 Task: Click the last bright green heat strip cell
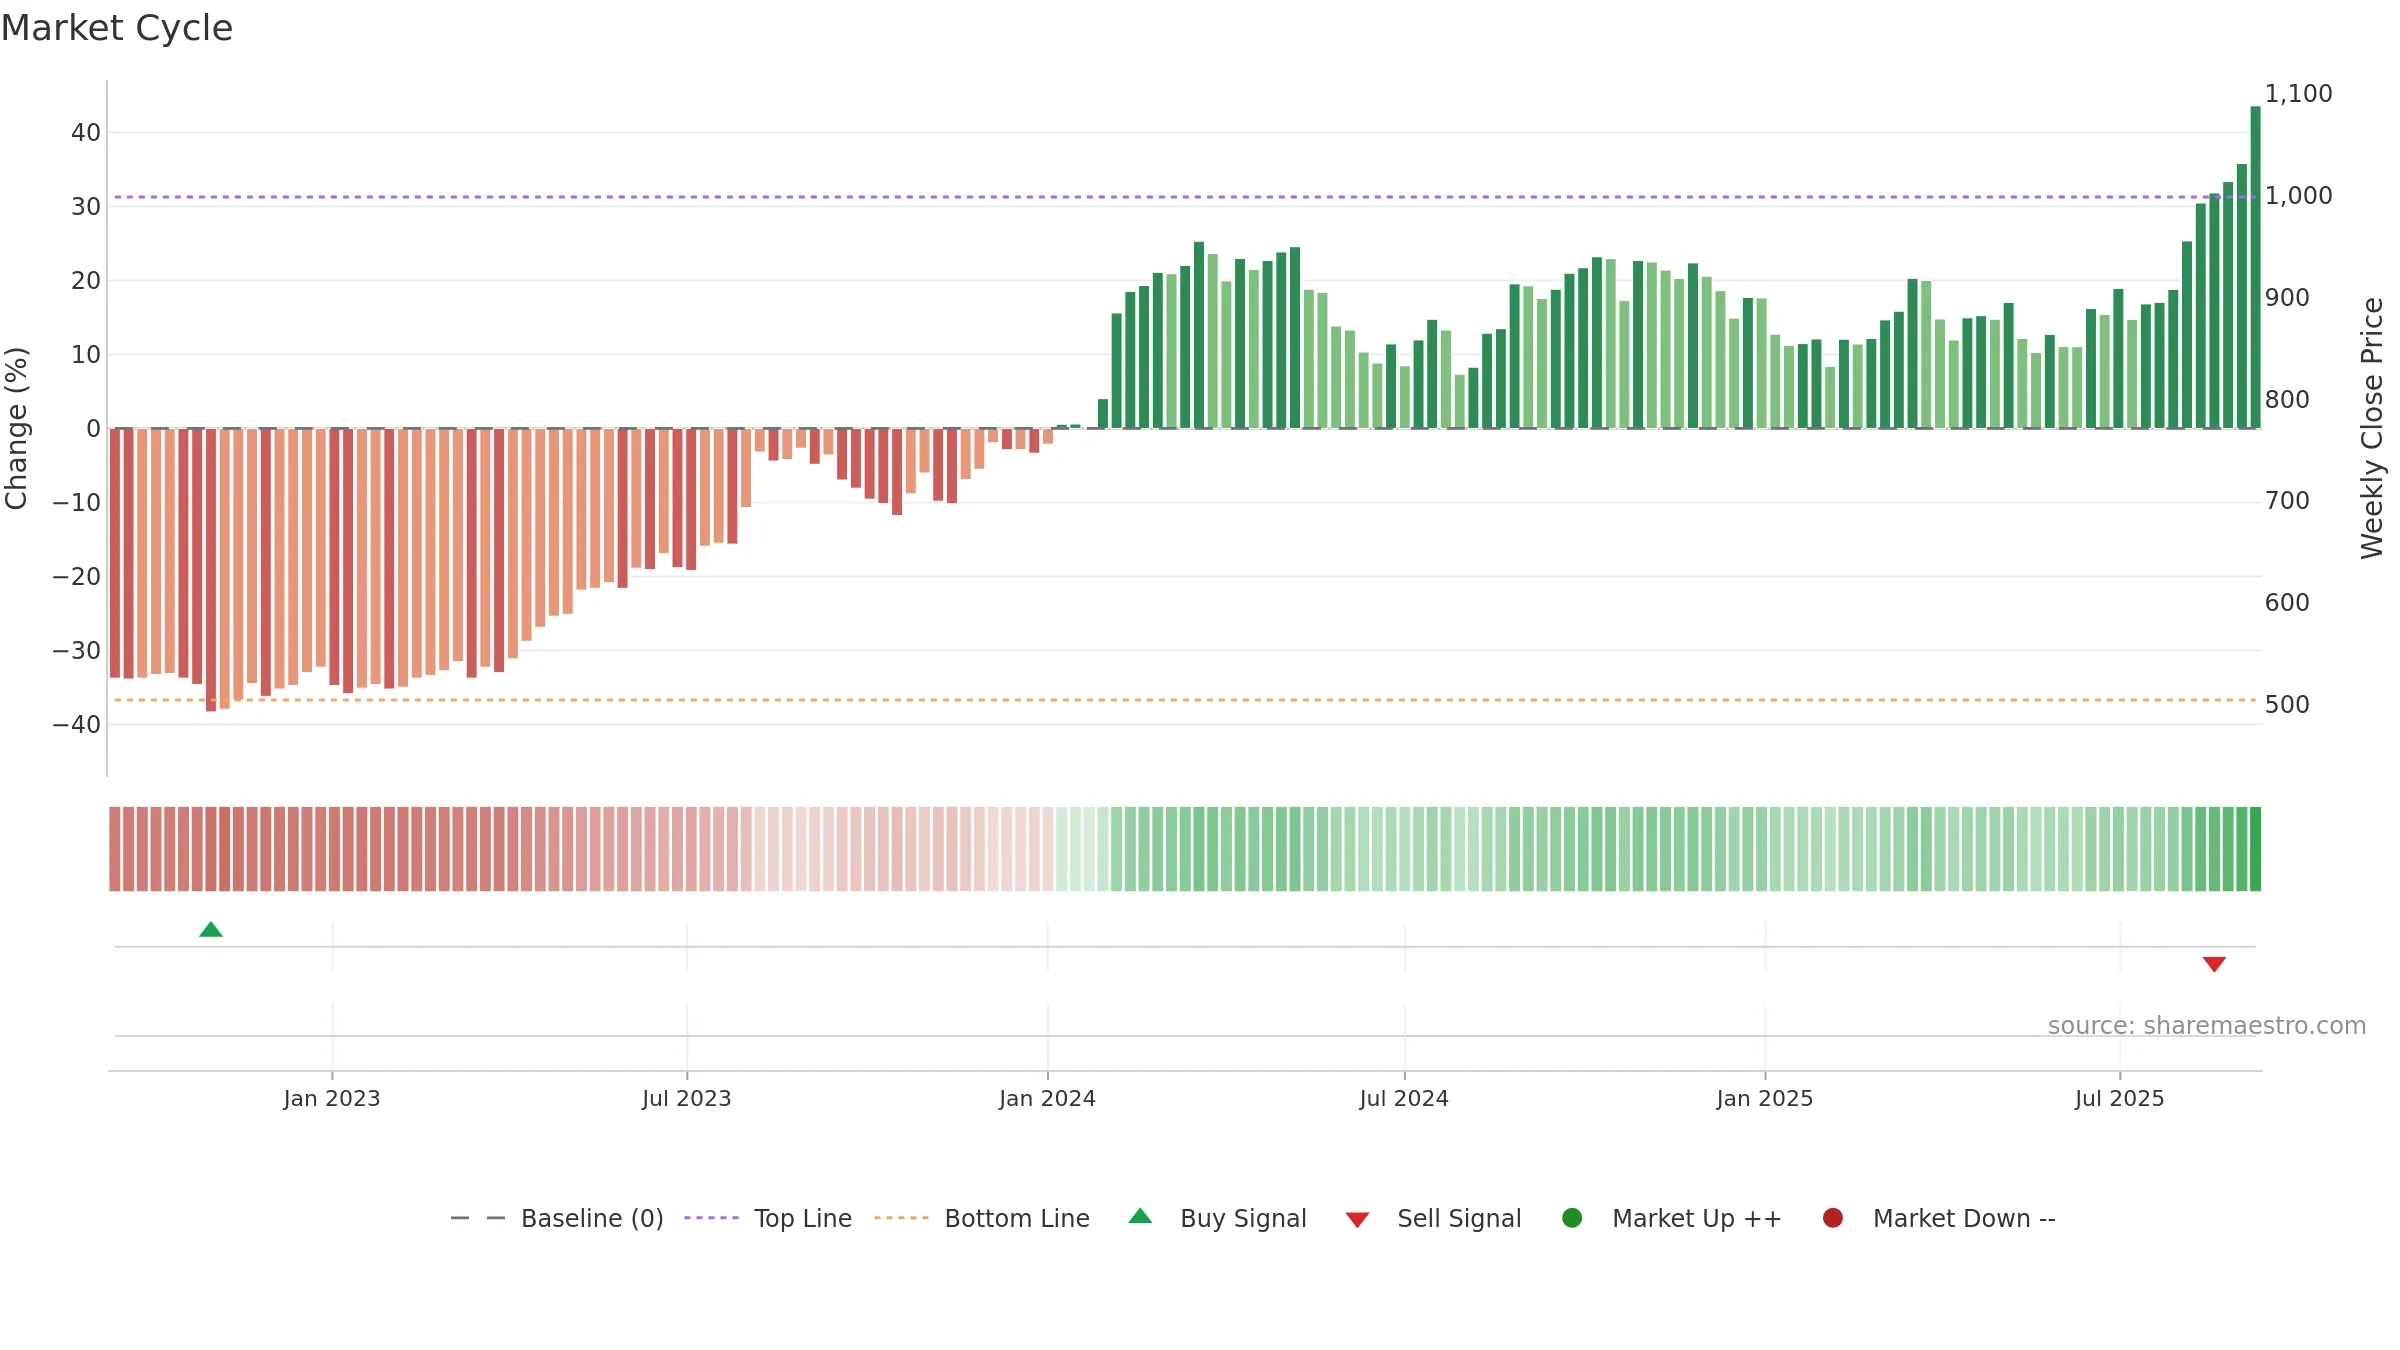coord(2255,849)
